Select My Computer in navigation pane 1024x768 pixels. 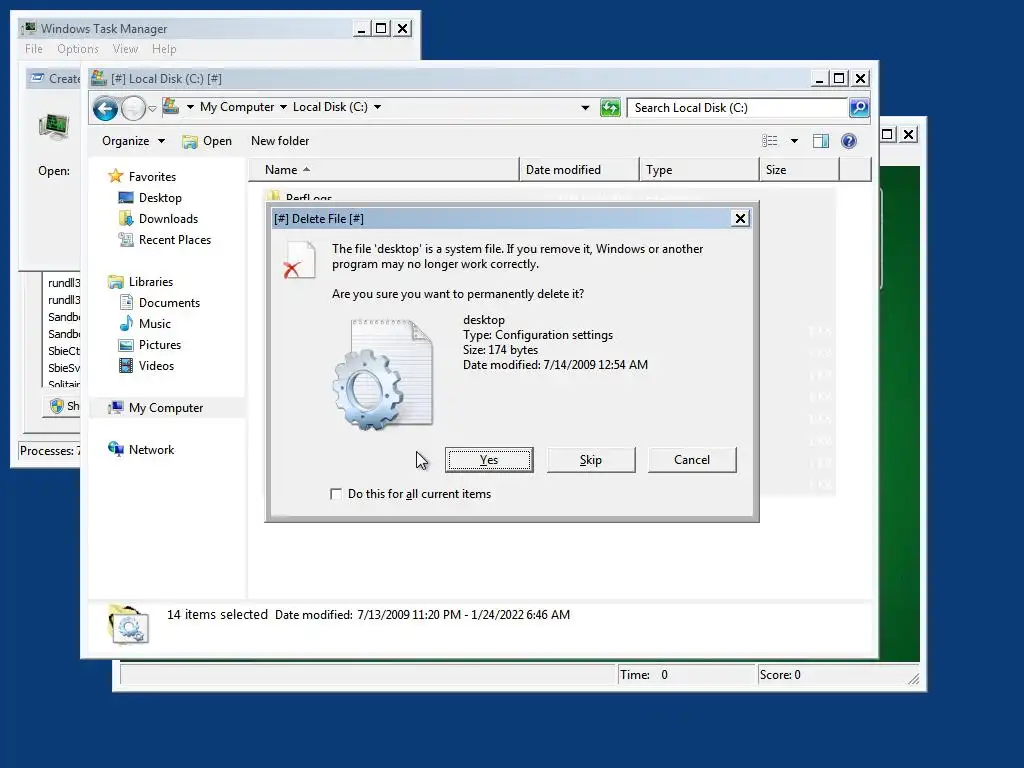[166, 408]
